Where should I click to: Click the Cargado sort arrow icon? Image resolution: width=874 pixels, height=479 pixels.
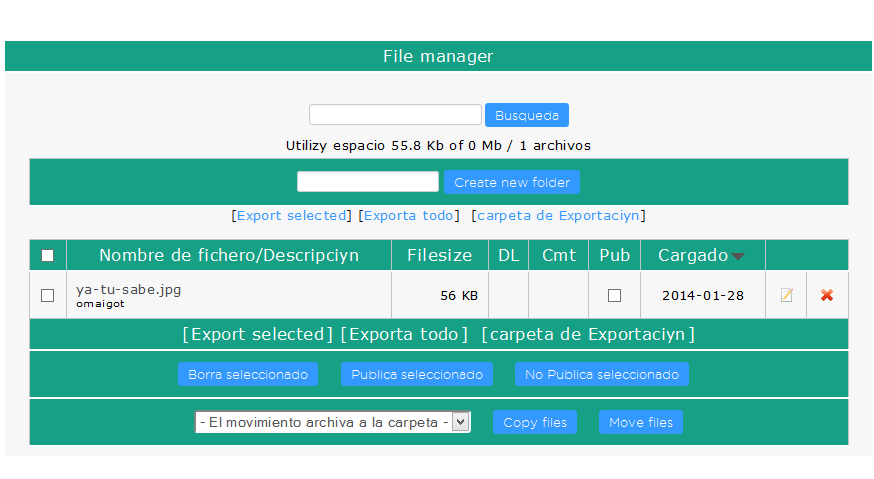(x=738, y=256)
